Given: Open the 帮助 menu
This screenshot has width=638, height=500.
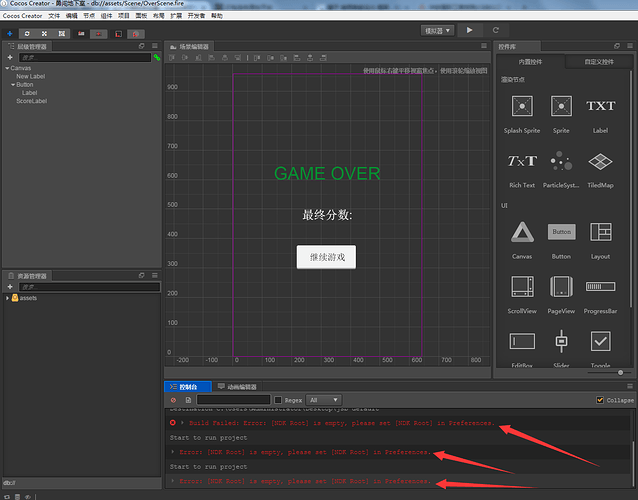Looking at the screenshot, I should click(x=217, y=16).
